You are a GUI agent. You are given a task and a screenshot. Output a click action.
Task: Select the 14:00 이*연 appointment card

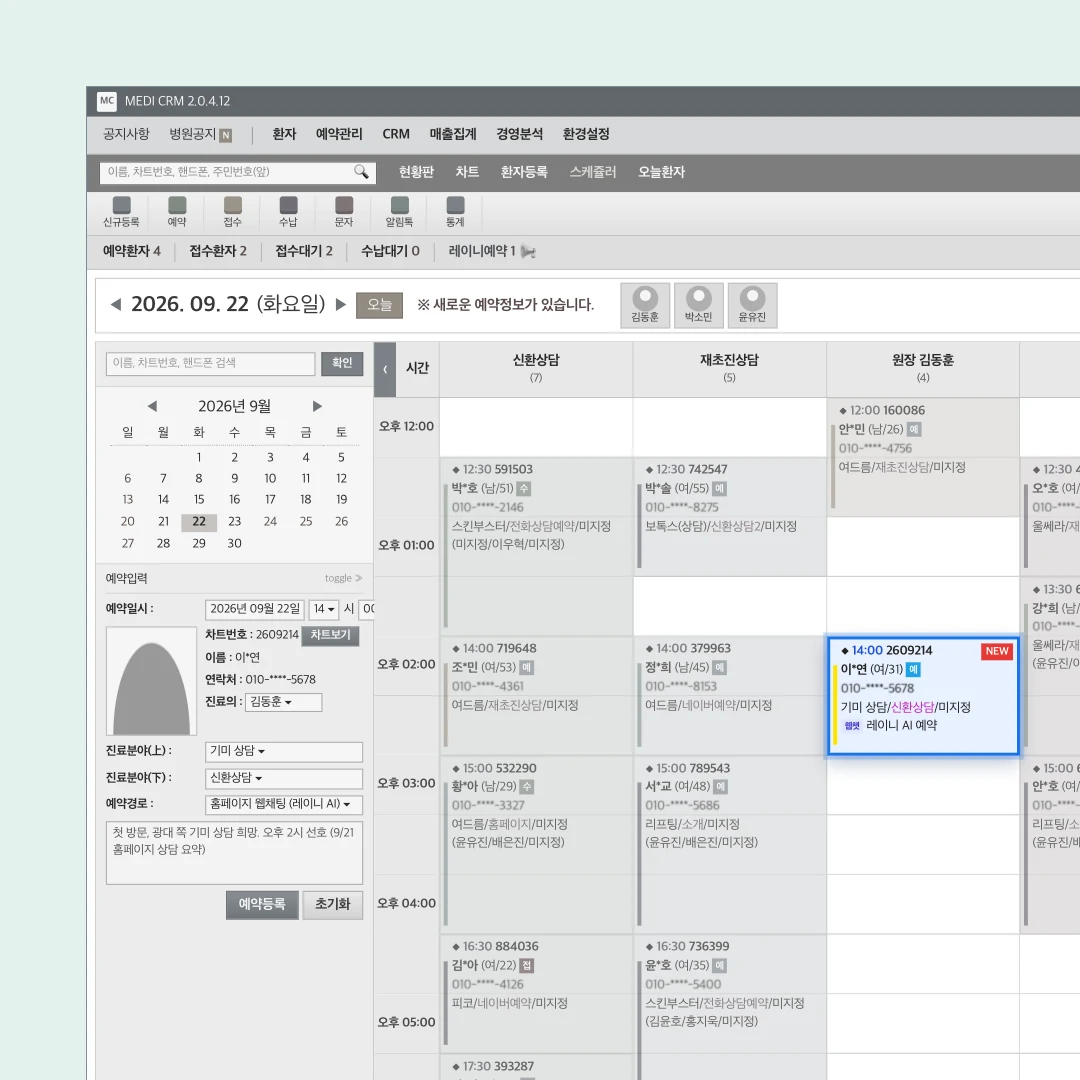tap(923, 696)
